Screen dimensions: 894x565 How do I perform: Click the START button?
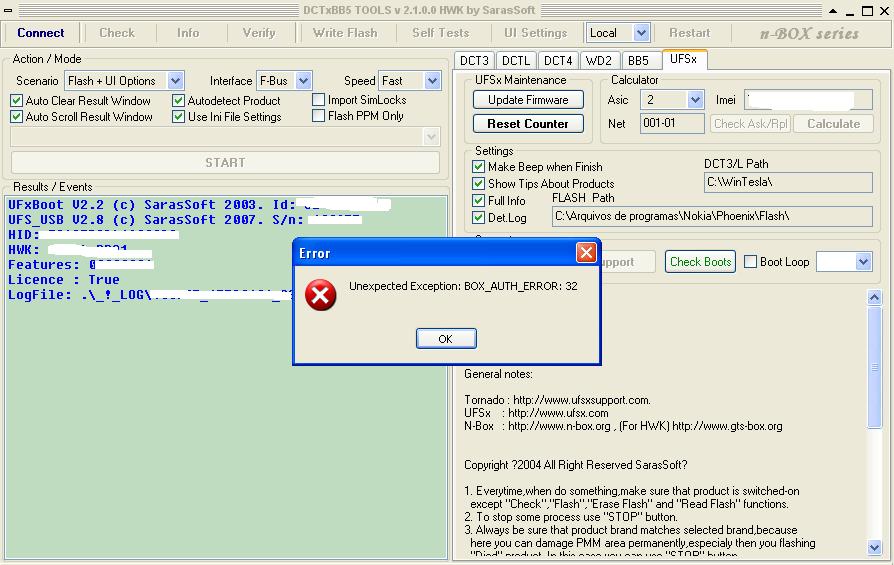(225, 163)
